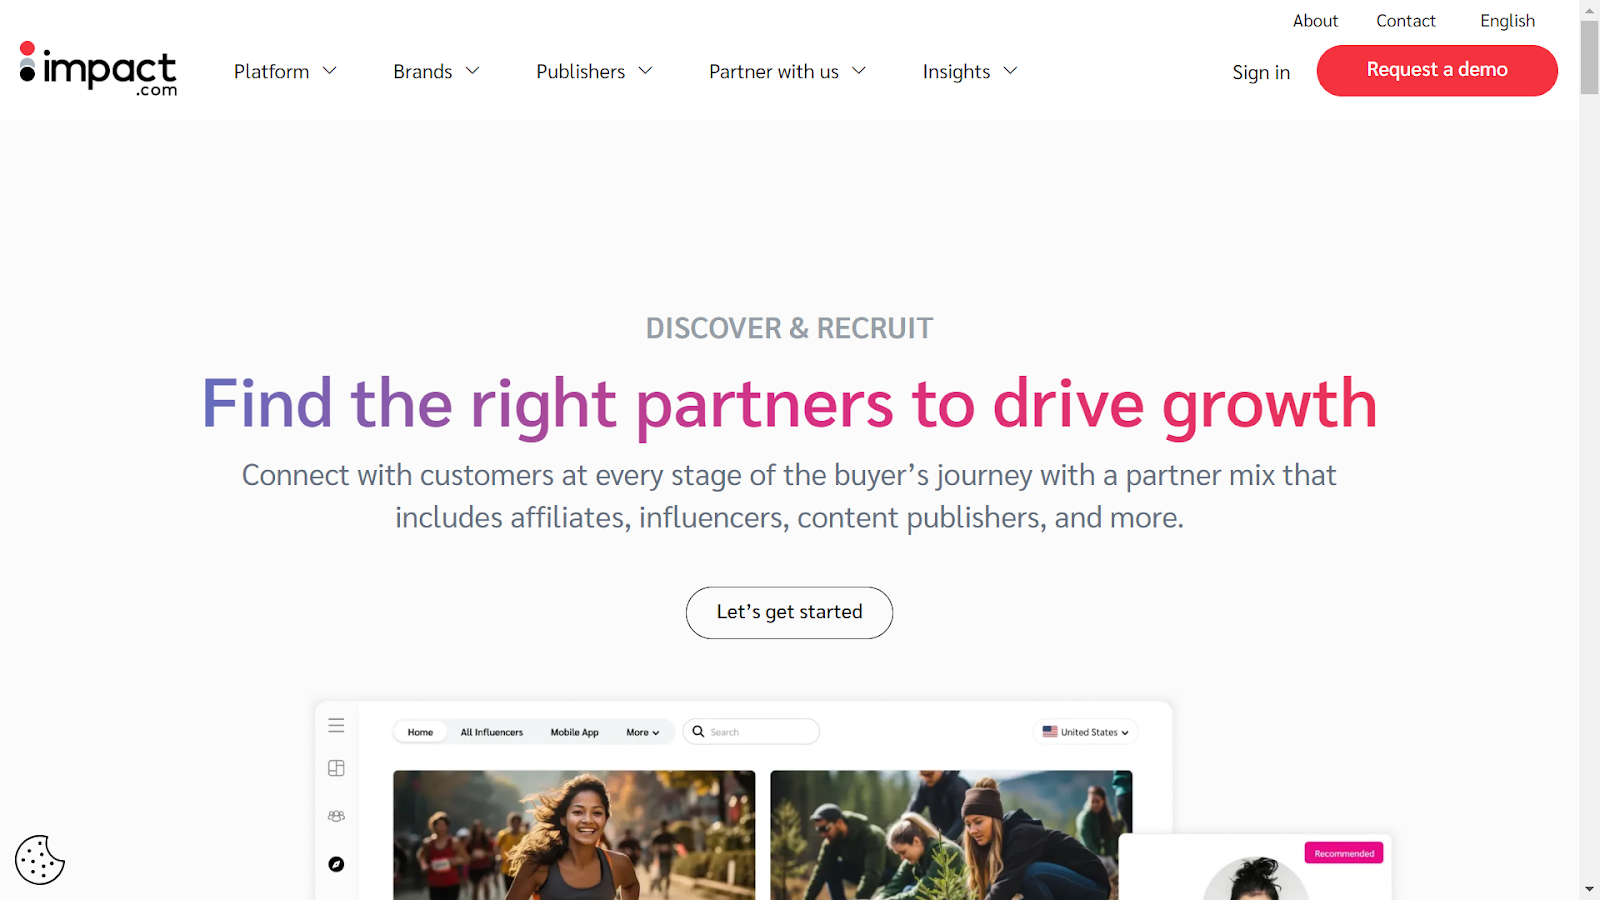
Task: Switch language from English
Action: (x=1507, y=21)
